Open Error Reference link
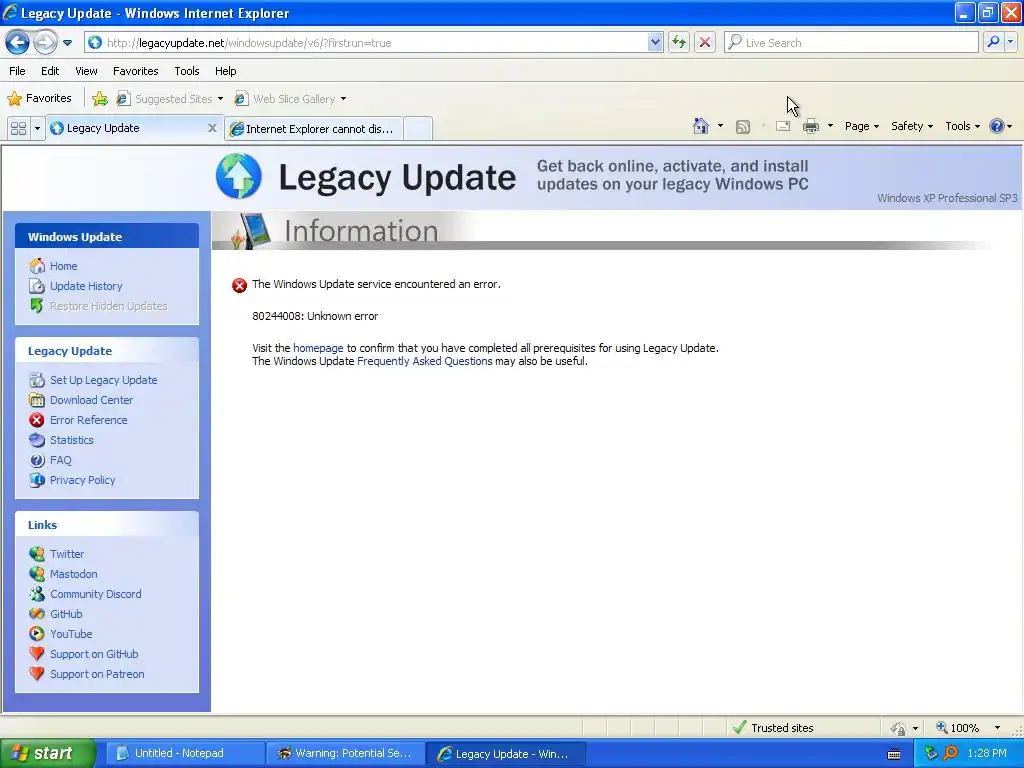This screenshot has height=768, width=1024. tap(89, 420)
